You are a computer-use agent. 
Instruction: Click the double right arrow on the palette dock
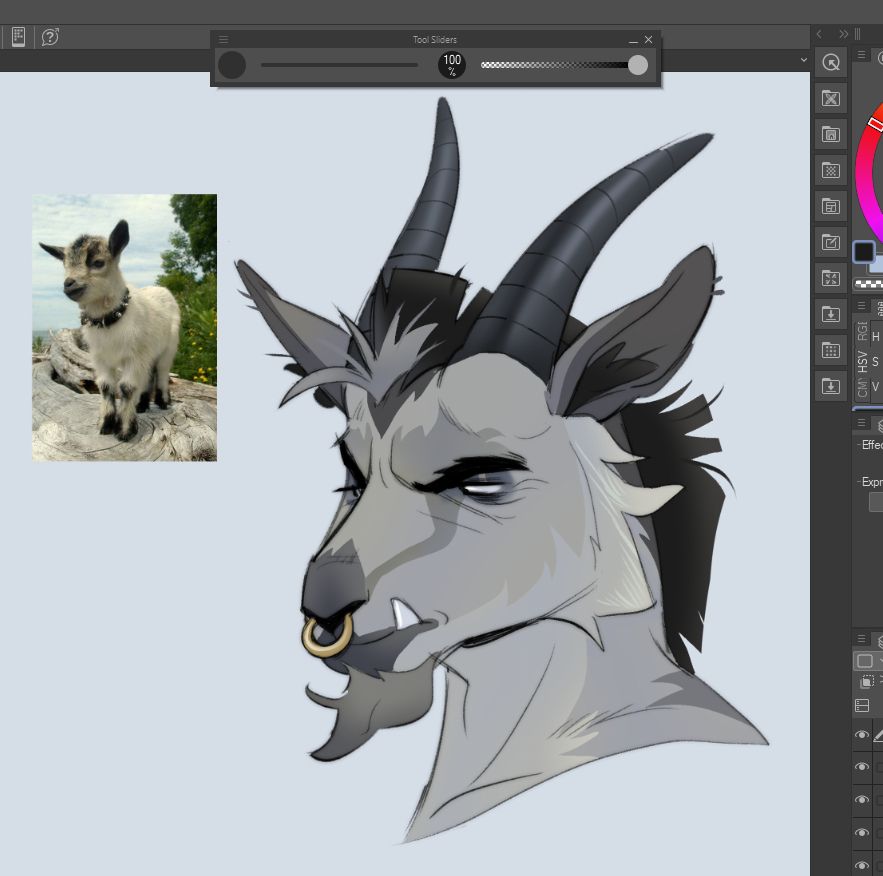click(x=843, y=34)
